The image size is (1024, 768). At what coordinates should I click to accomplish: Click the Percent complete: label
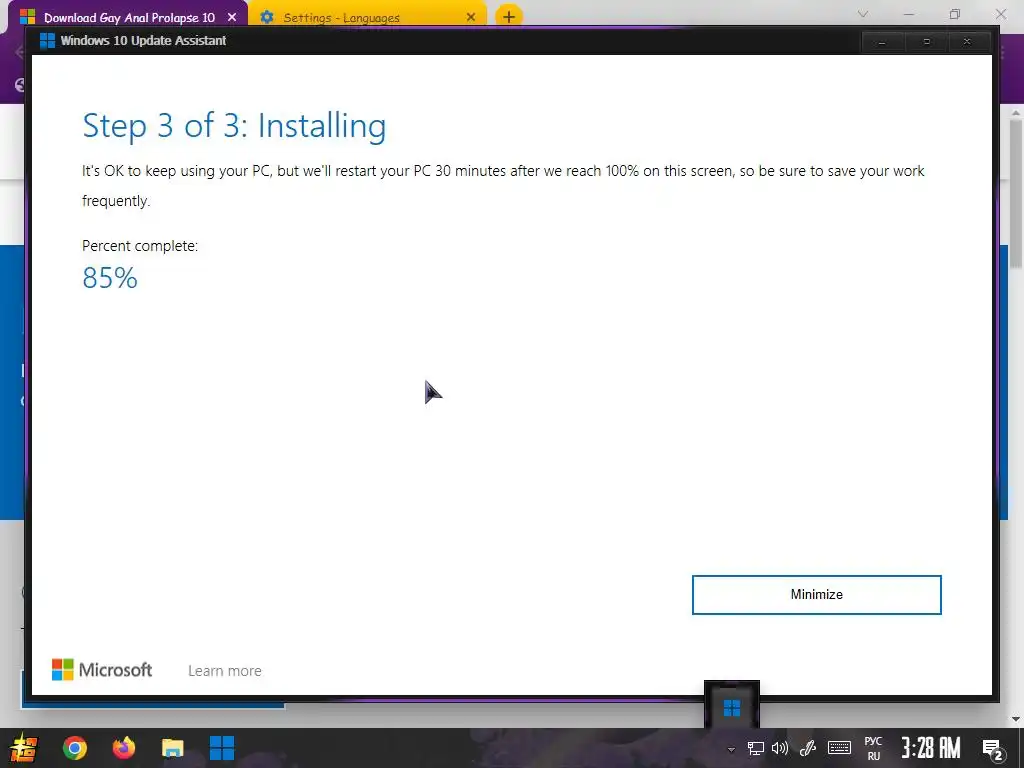(x=140, y=246)
